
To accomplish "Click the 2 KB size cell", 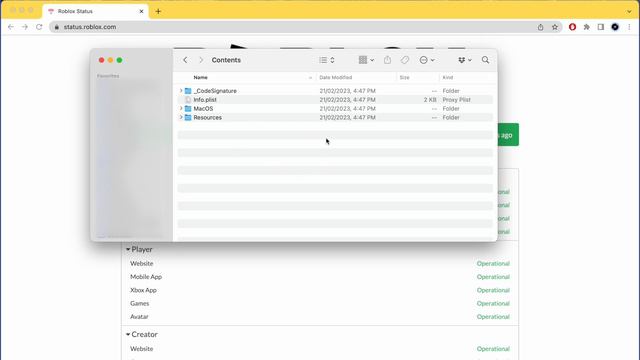I will pyautogui.click(x=430, y=100).
